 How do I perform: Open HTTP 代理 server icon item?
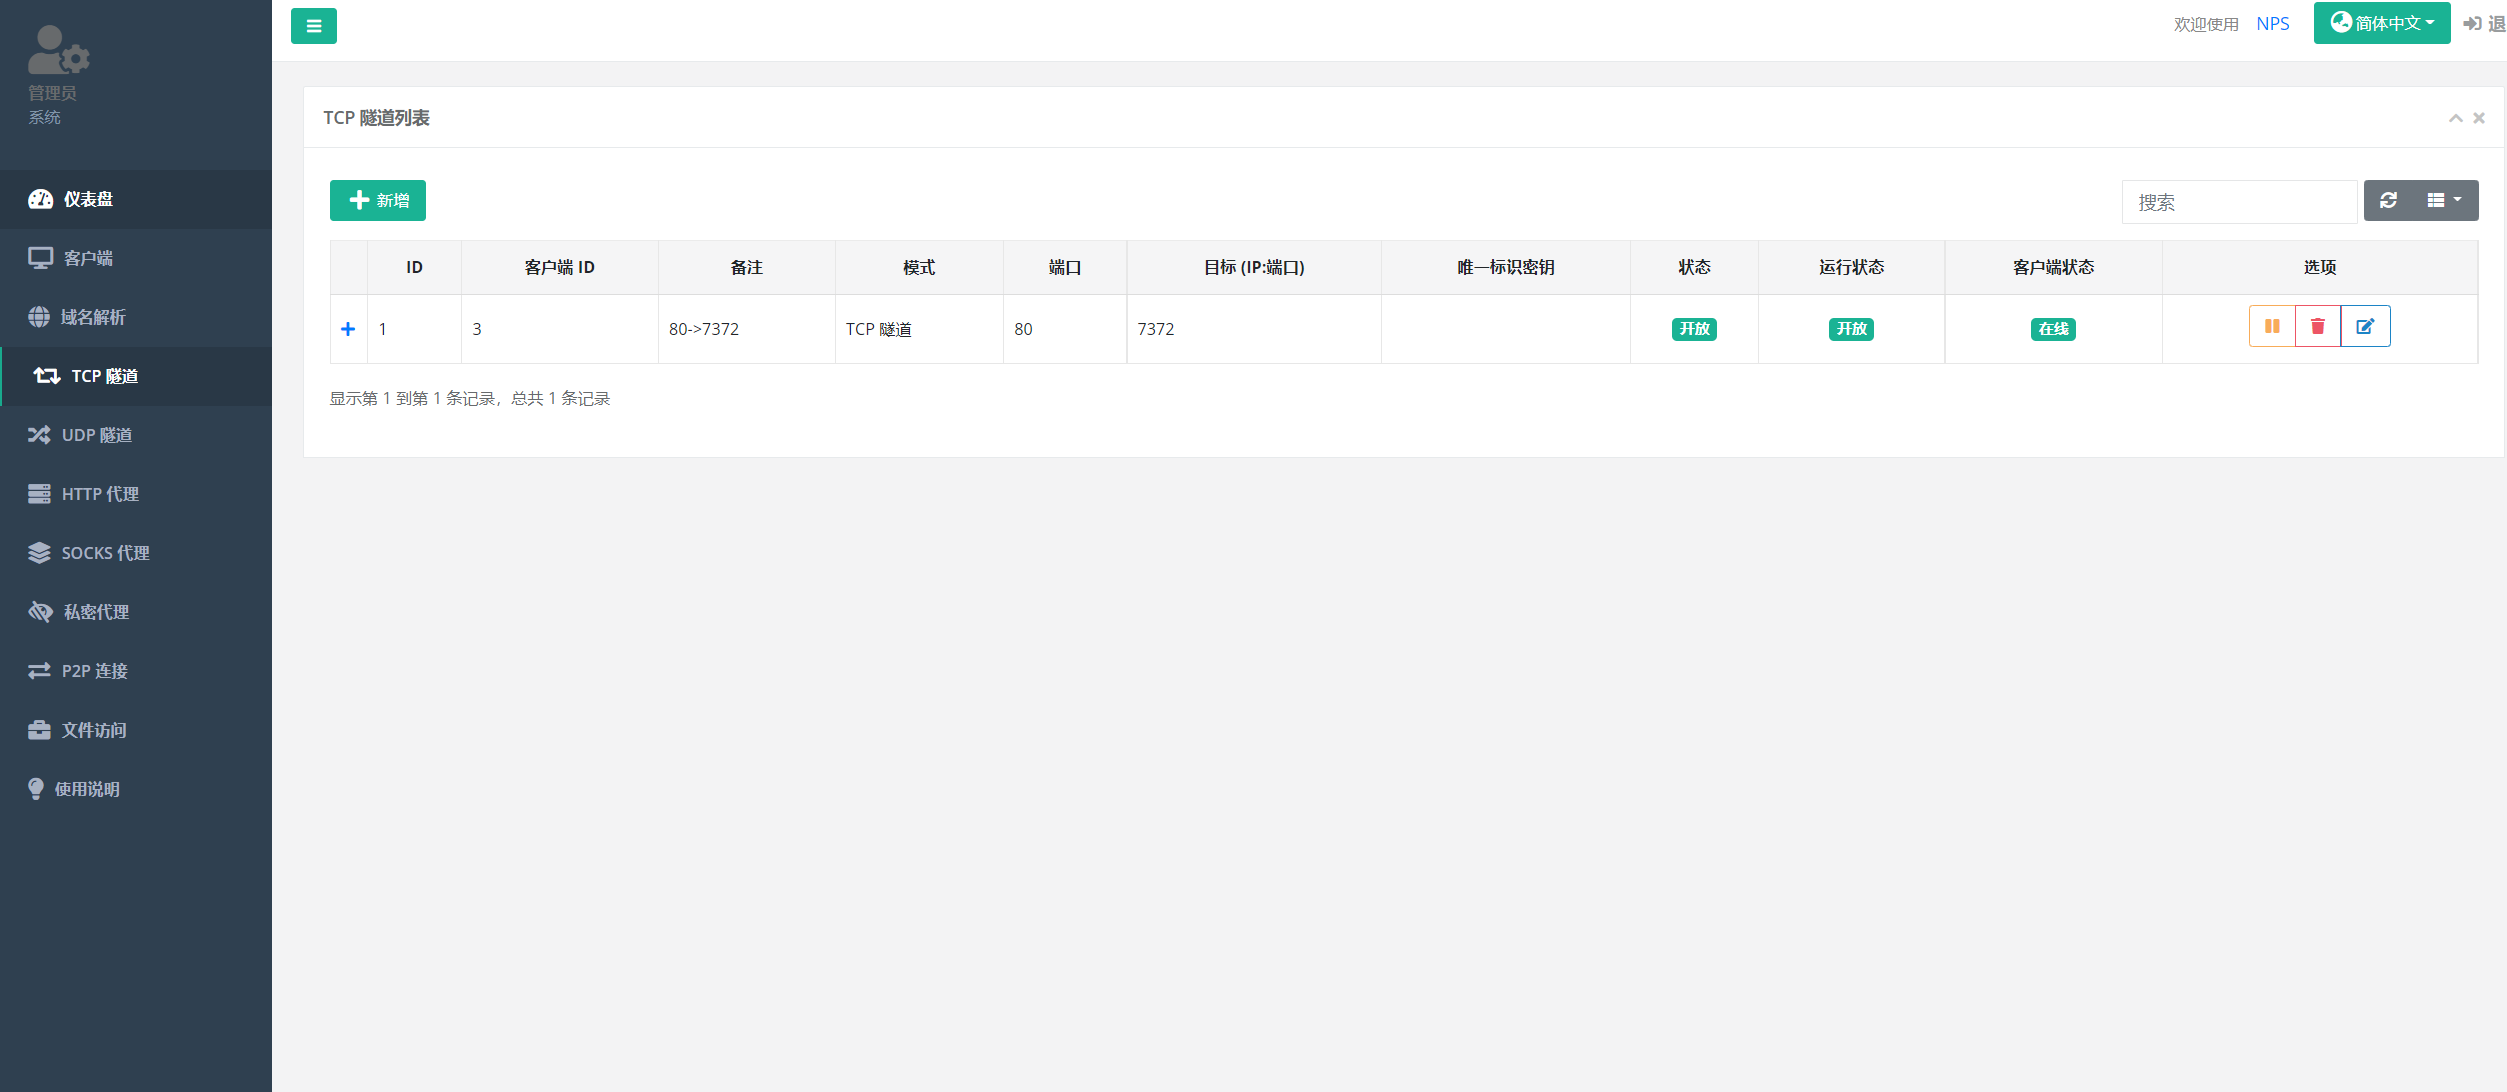[x=99, y=494]
